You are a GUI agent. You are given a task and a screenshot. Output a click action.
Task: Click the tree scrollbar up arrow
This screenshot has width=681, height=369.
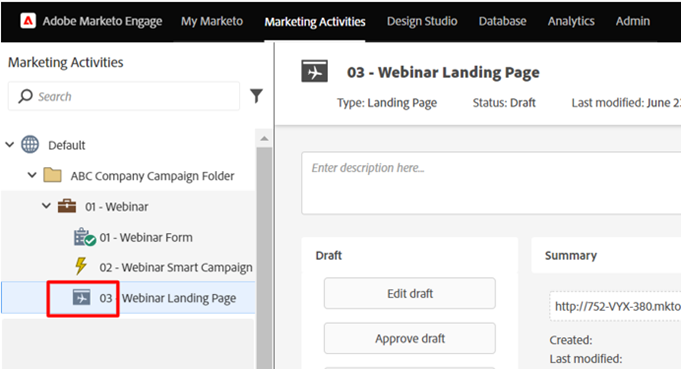(x=264, y=139)
